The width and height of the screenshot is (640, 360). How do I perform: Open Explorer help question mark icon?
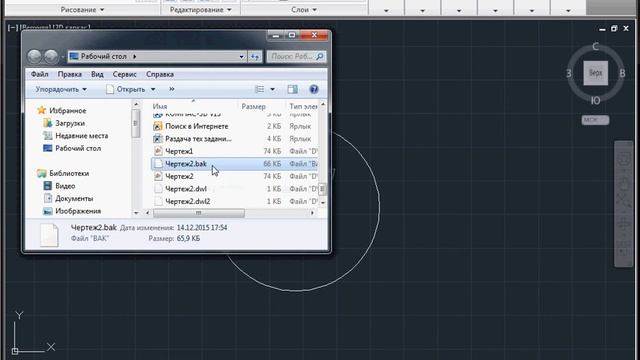313,89
